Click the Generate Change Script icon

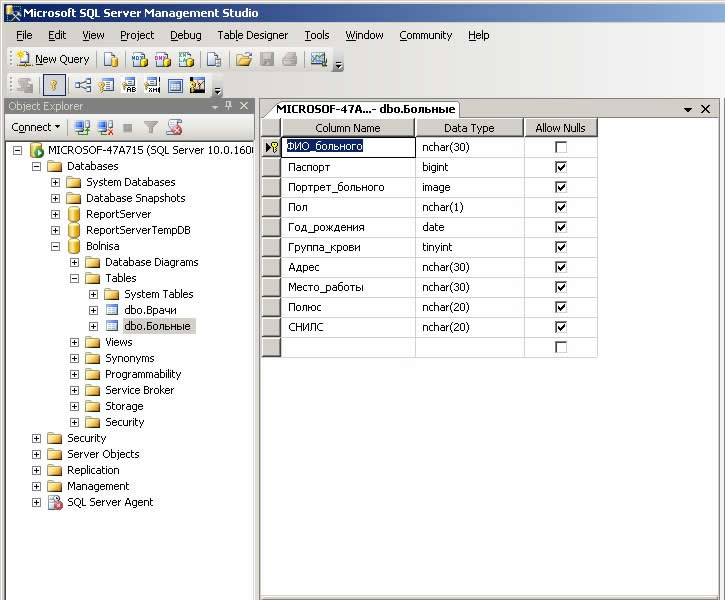click(x=25, y=86)
